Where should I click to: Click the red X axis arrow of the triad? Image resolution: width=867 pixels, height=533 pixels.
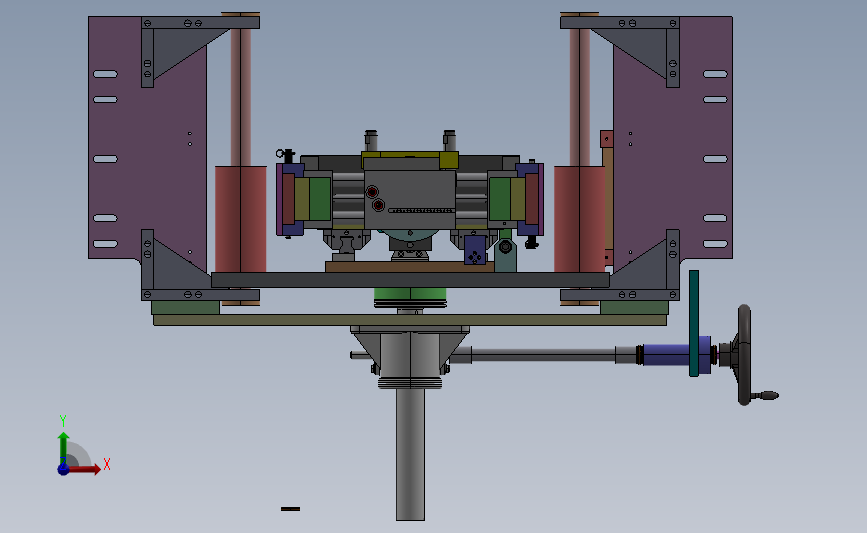84,469
